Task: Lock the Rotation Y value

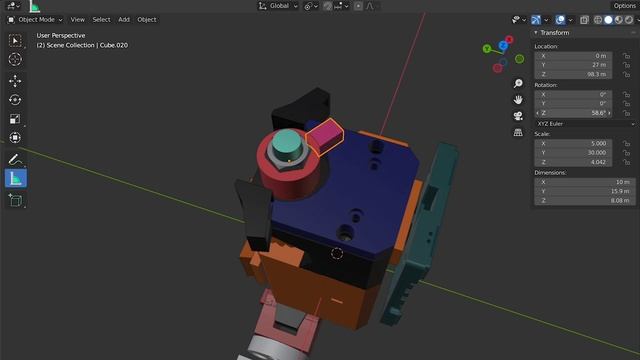Action: pos(626,104)
